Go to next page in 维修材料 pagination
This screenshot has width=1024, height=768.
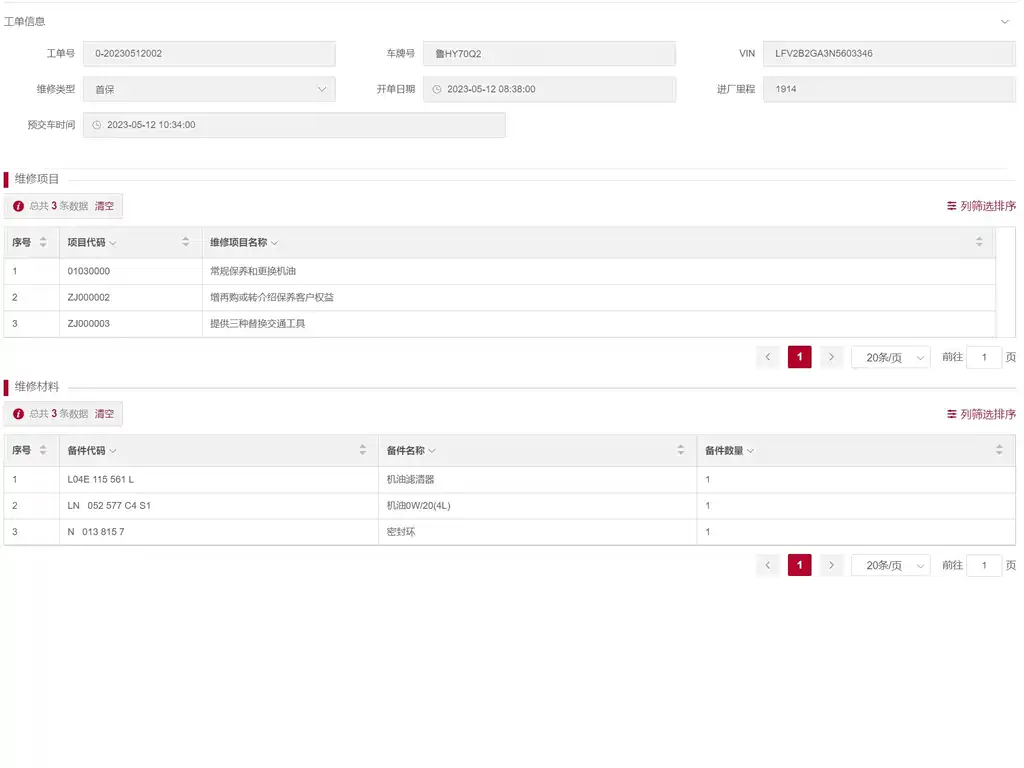(x=831, y=565)
